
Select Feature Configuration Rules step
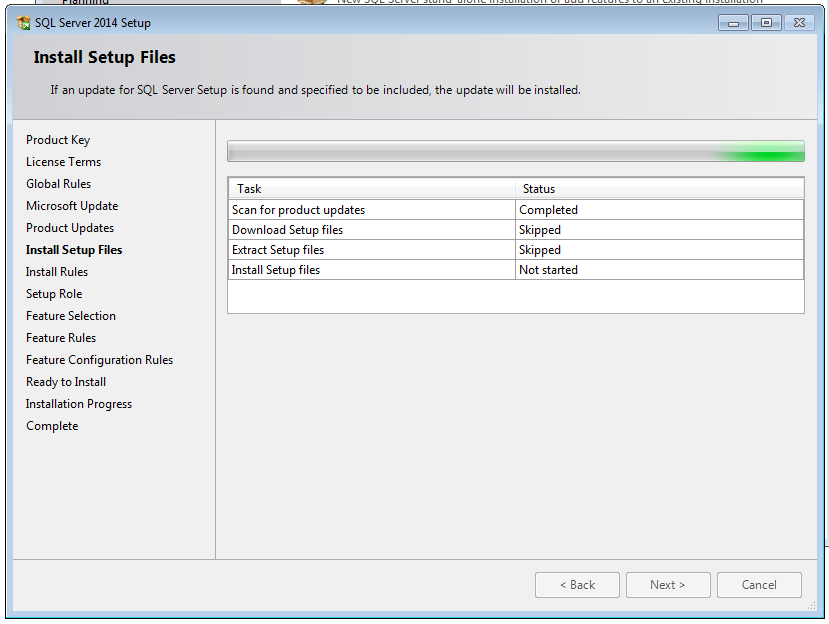coord(99,360)
